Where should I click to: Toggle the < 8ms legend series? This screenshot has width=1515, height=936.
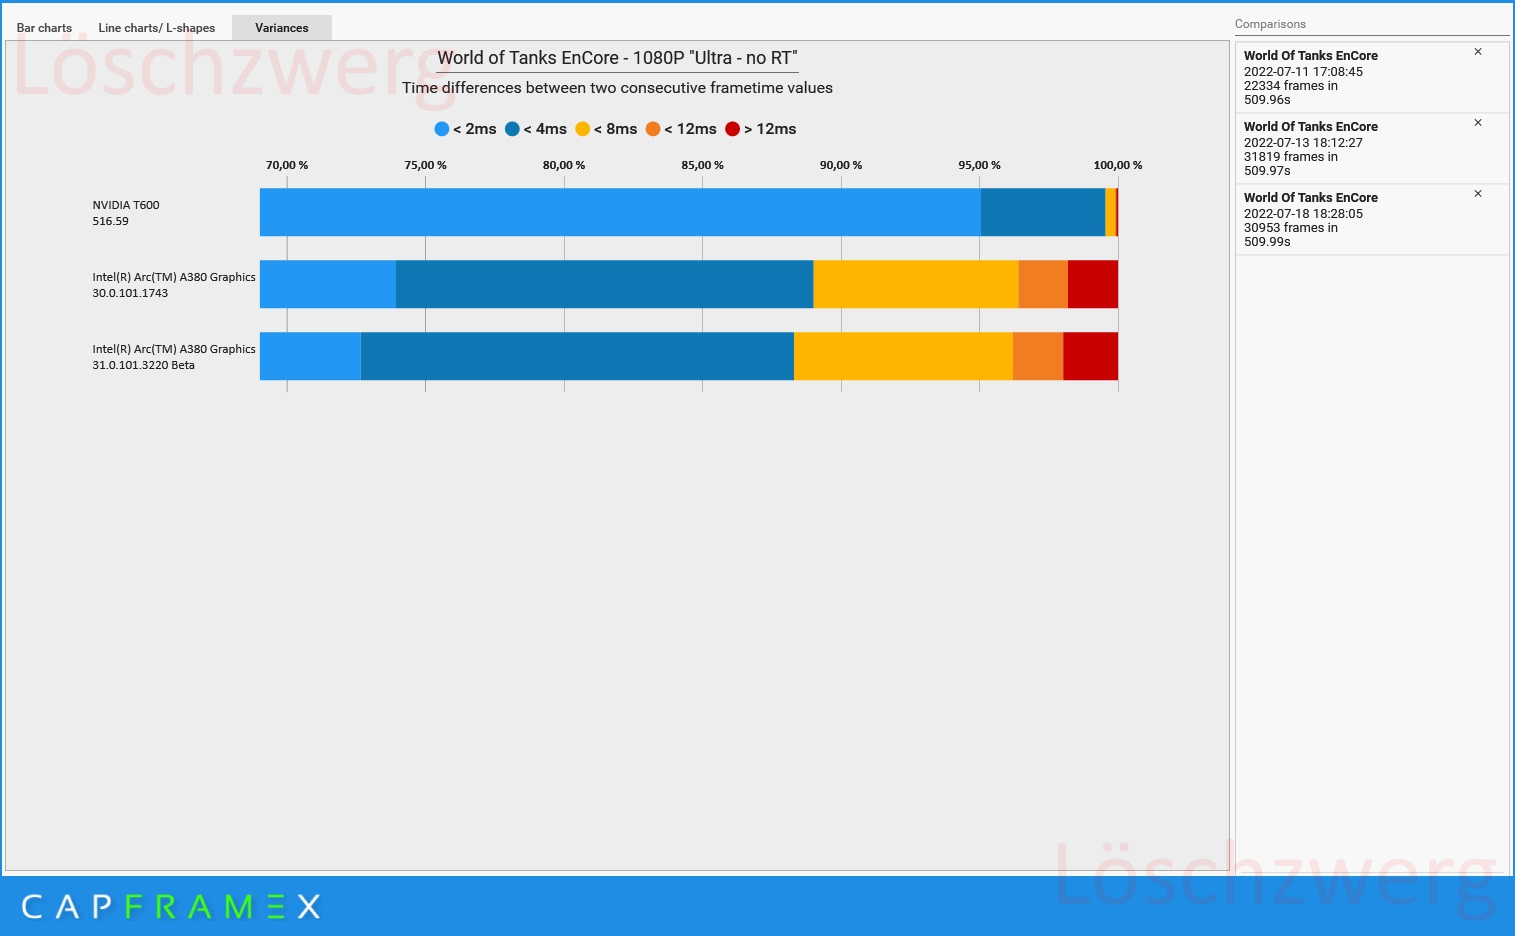(x=606, y=129)
